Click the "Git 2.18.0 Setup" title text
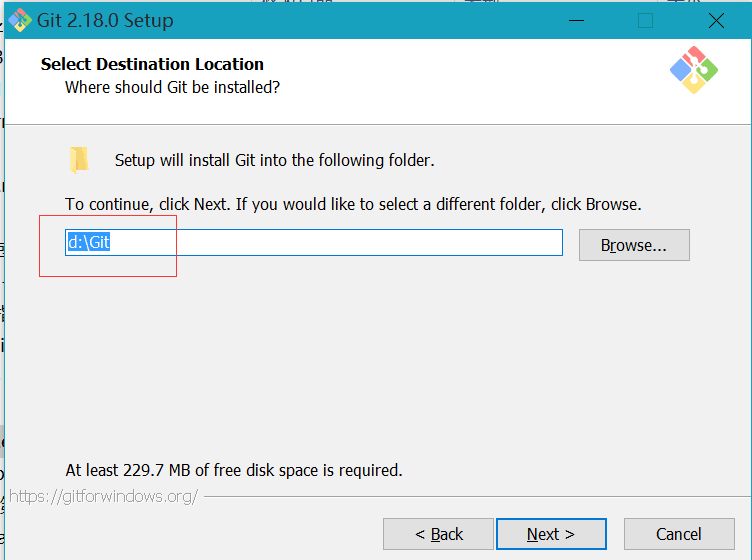This screenshot has width=752, height=560. pyautogui.click(x=105, y=20)
